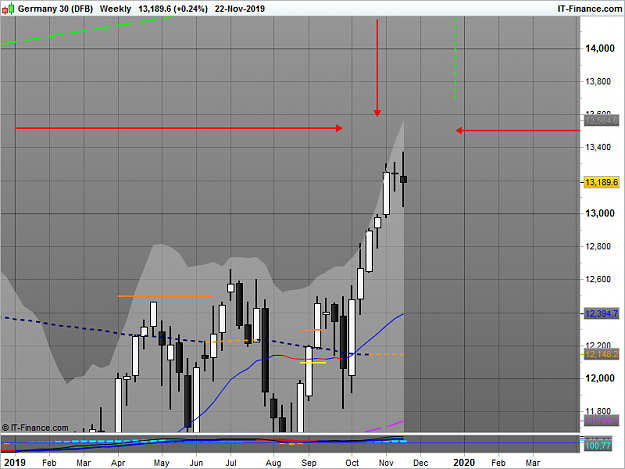Image resolution: width=625 pixels, height=469 pixels.
Task: Select the latest black weekly candle
Action: (403, 179)
